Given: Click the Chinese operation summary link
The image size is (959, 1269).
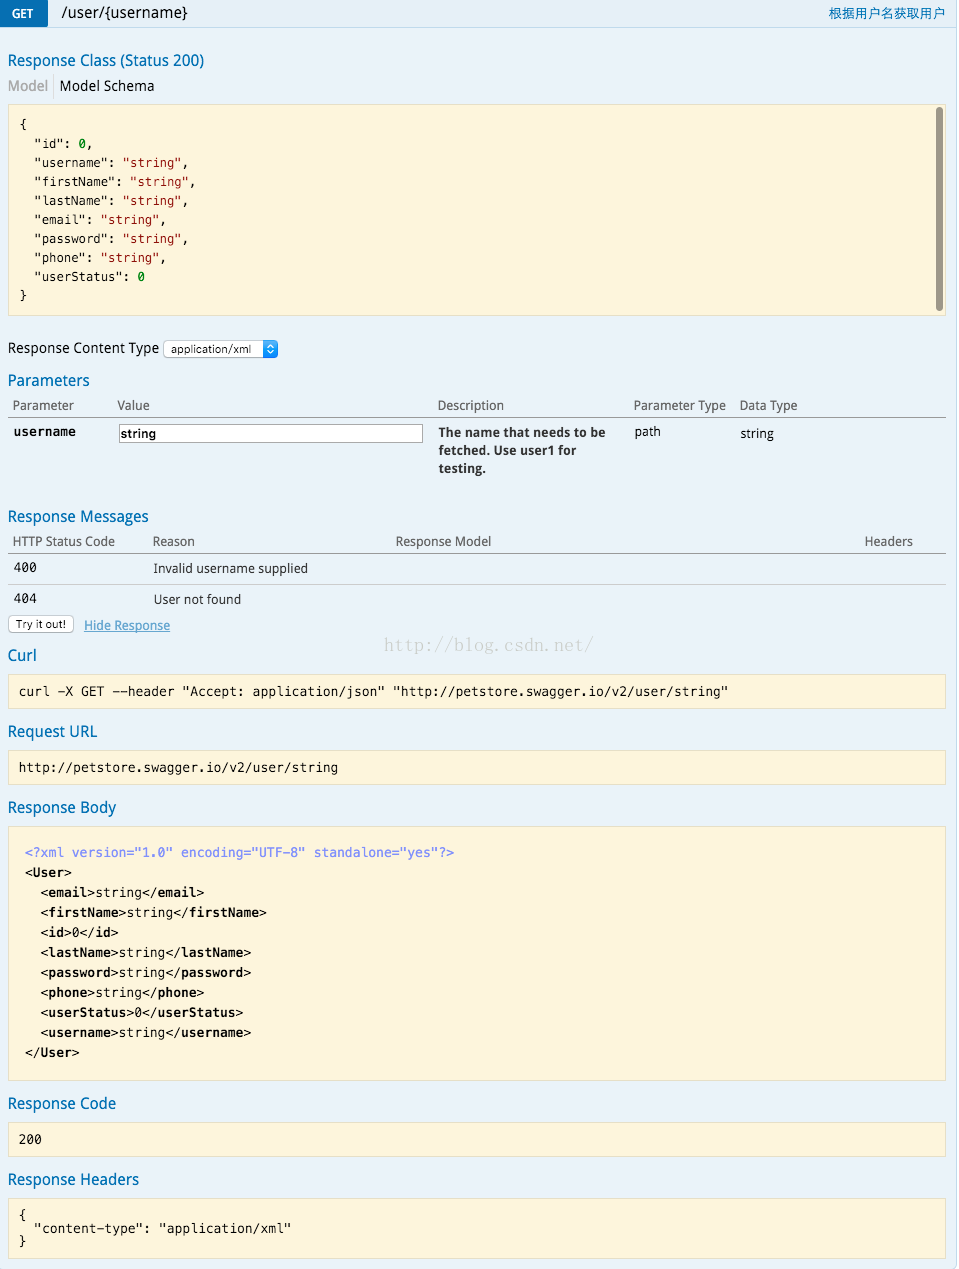Looking at the screenshot, I should click(x=886, y=13).
